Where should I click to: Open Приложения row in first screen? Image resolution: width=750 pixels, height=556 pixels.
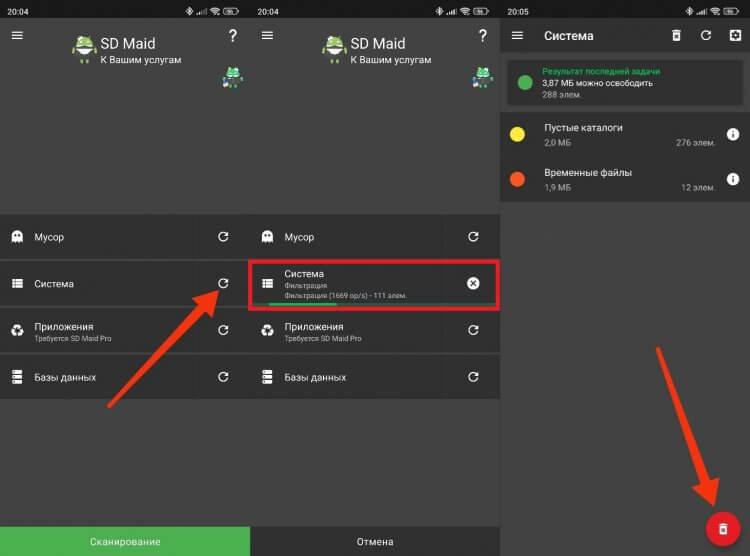(x=125, y=330)
